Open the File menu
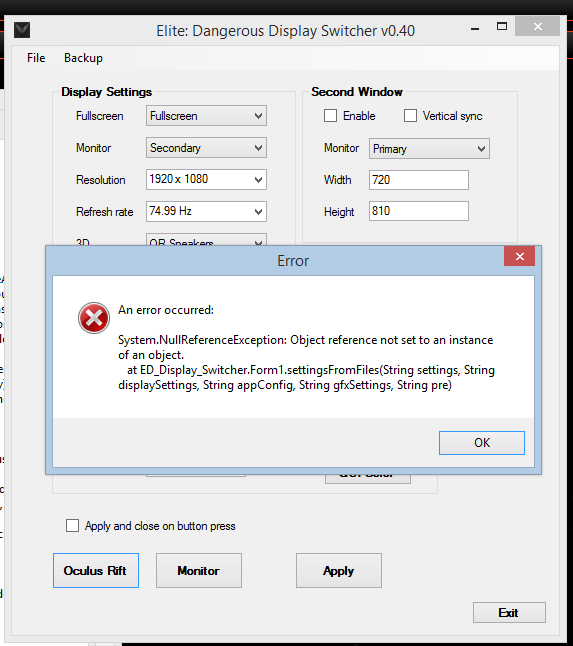The image size is (573, 646). [x=36, y=58]
